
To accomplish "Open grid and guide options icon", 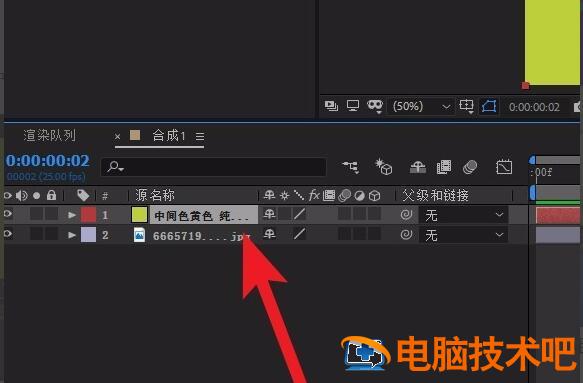I will (466, 106).
